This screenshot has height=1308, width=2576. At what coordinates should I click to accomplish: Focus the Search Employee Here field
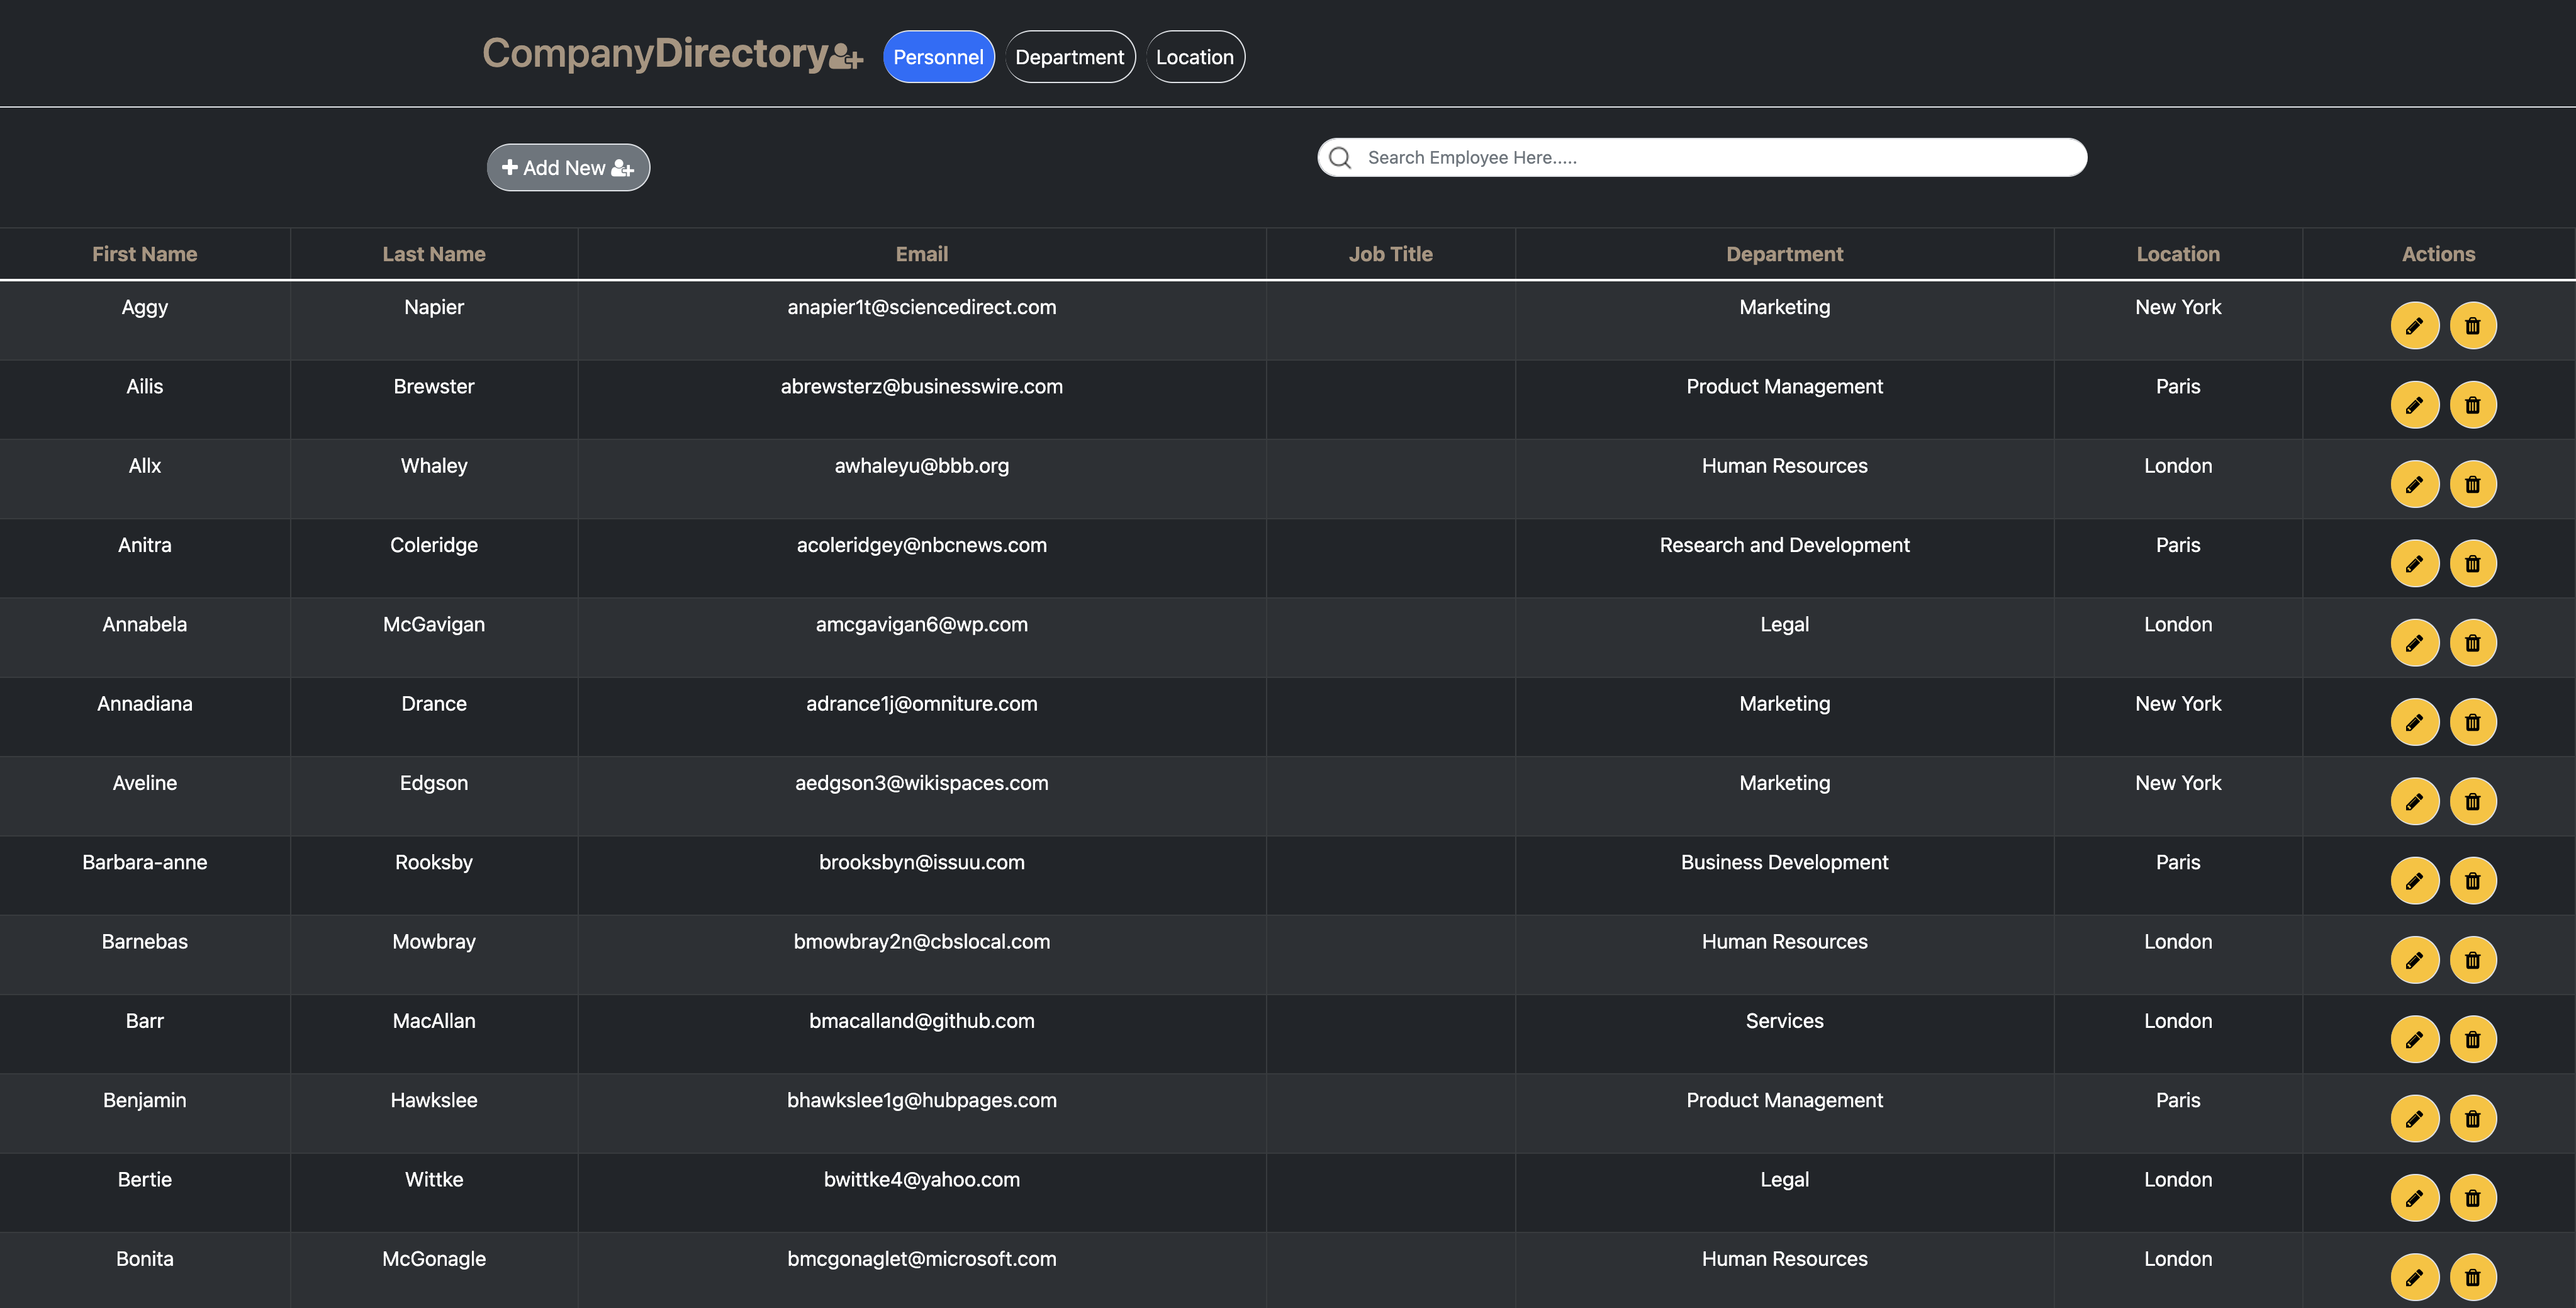[x=1720, y=158]
